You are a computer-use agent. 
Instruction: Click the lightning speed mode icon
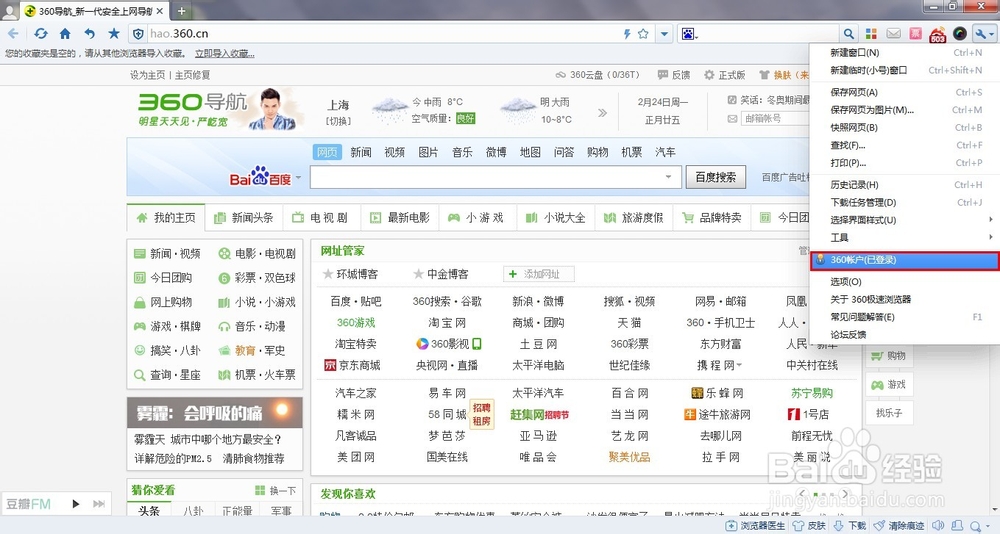click(627, 34)
